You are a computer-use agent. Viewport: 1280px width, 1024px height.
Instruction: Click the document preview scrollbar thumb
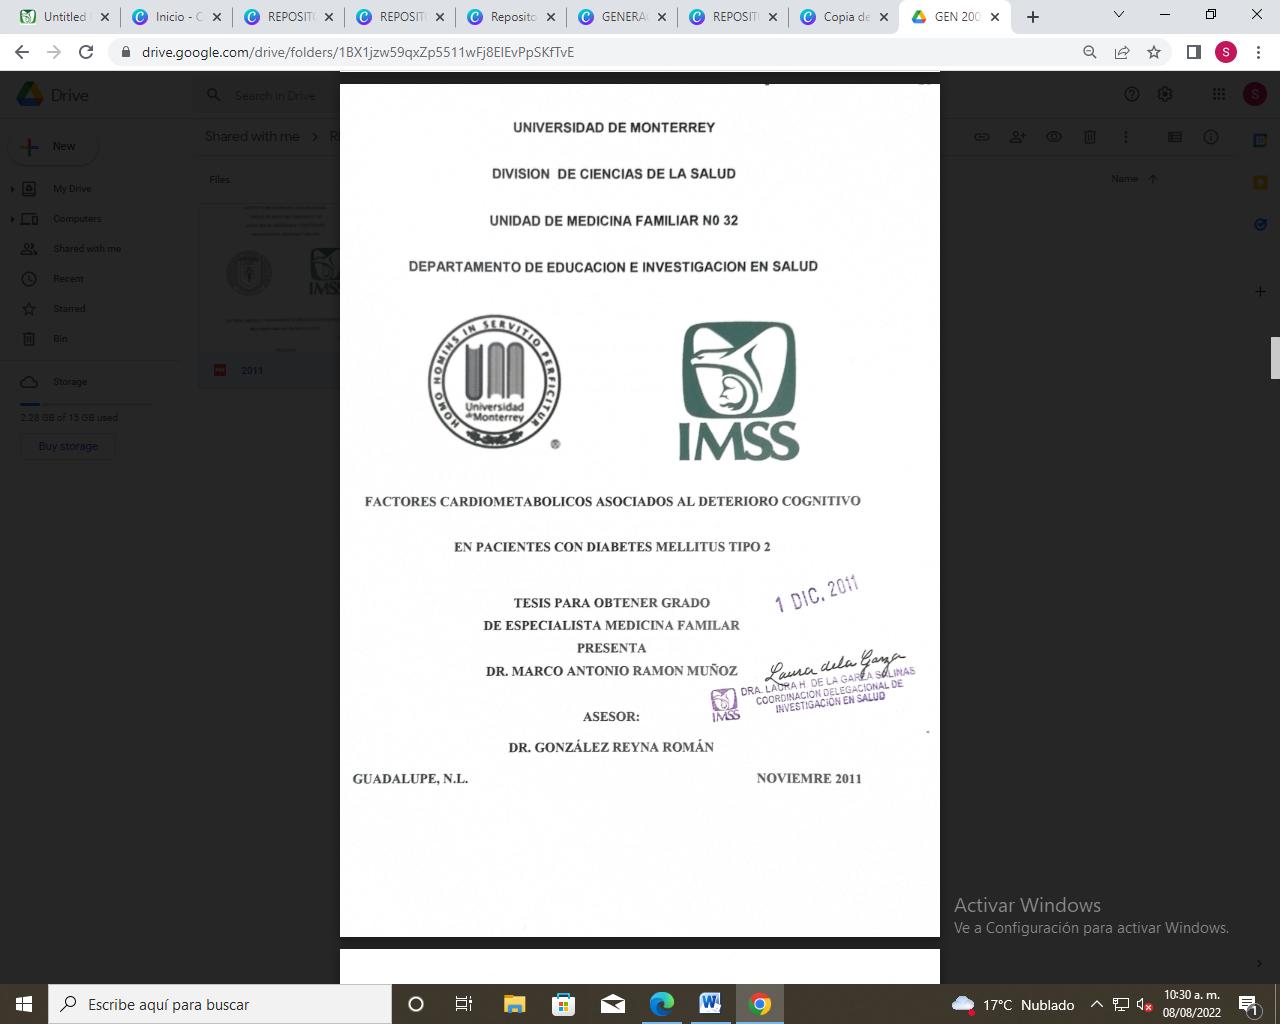tap(1275, 358)
